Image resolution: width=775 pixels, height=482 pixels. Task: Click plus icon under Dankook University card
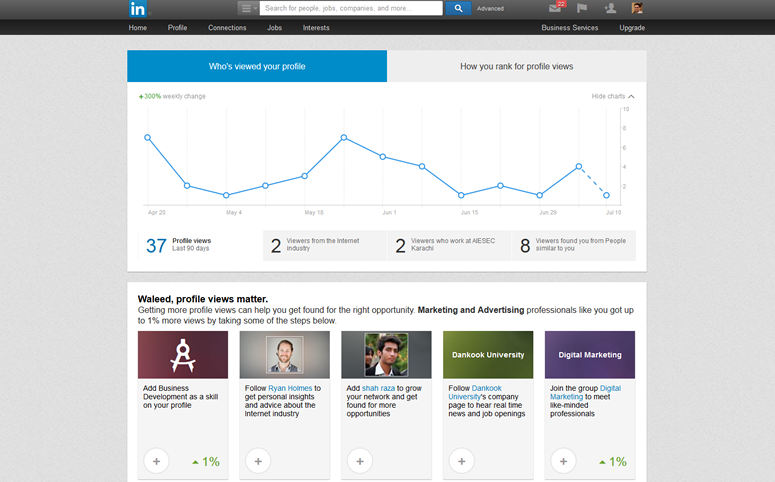click(x=461, y=461)
